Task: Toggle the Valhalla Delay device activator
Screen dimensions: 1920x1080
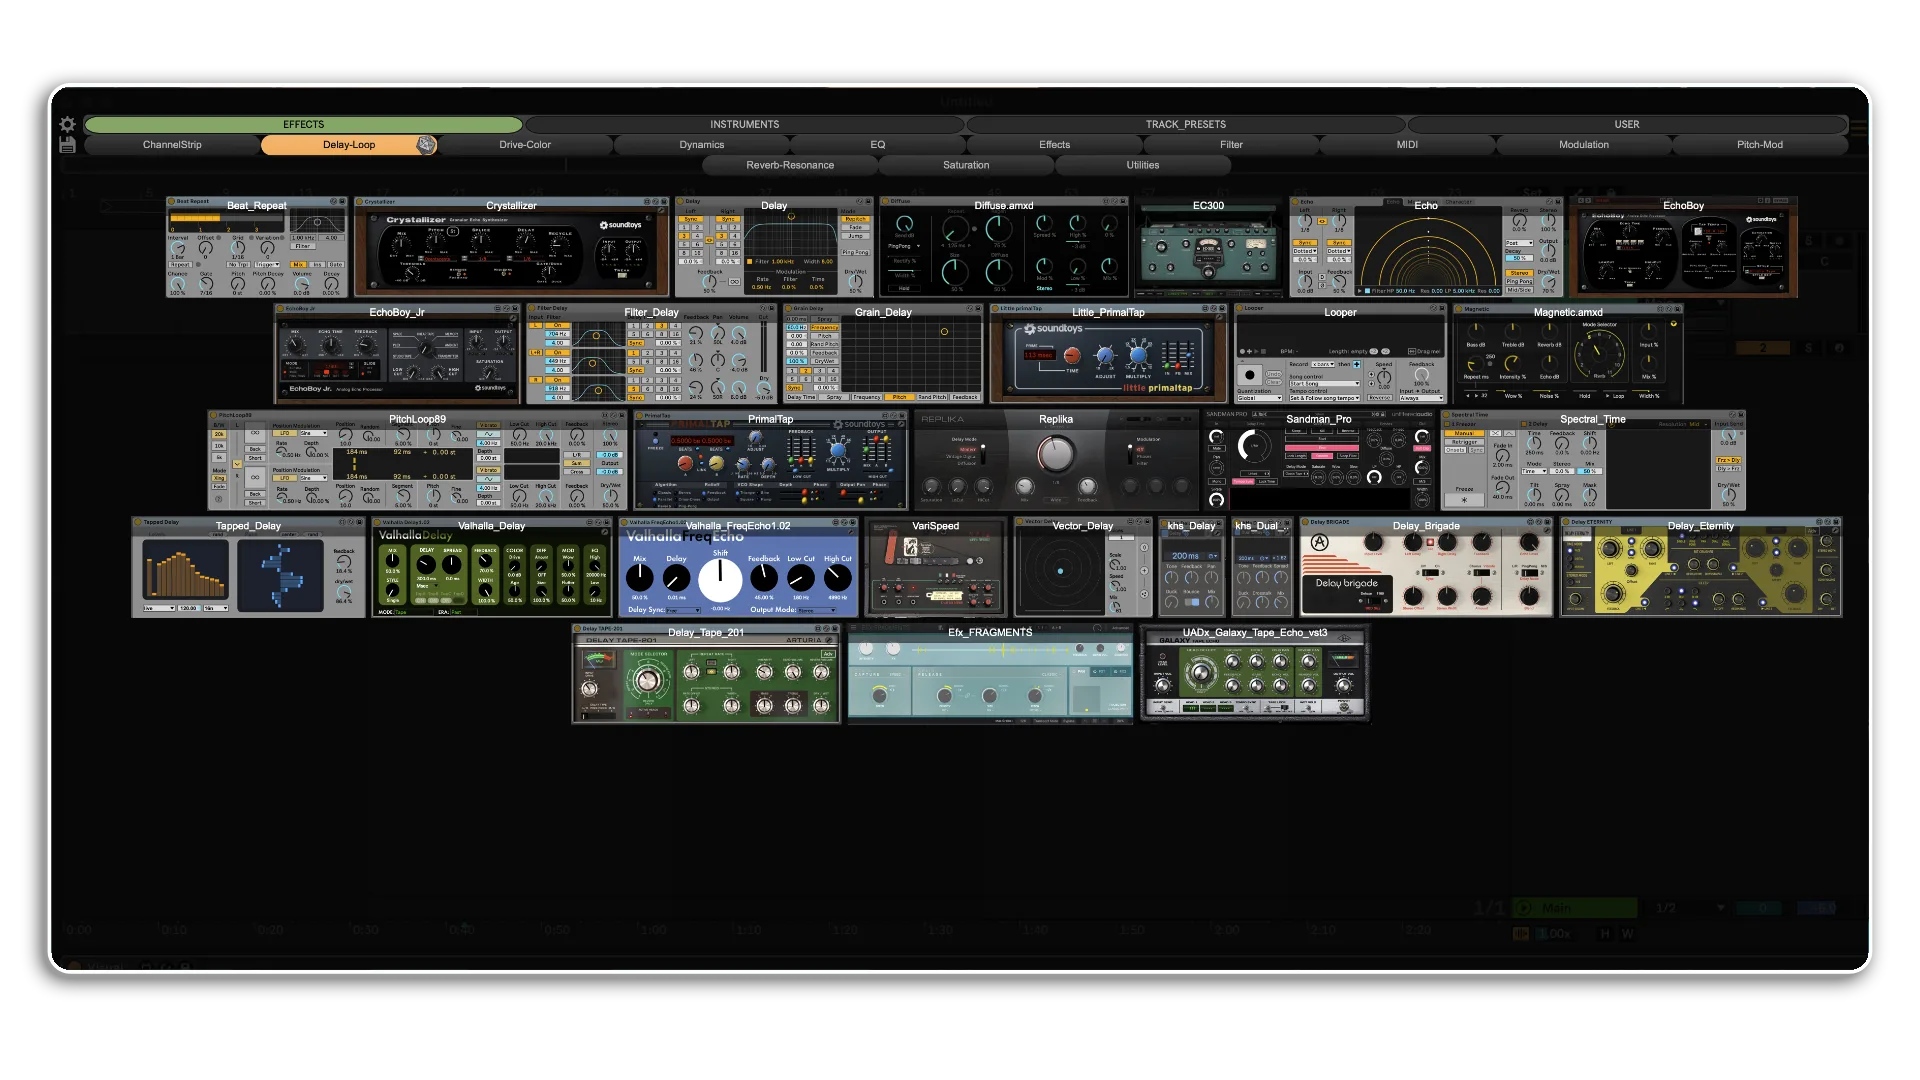Action: click(377, 522)
